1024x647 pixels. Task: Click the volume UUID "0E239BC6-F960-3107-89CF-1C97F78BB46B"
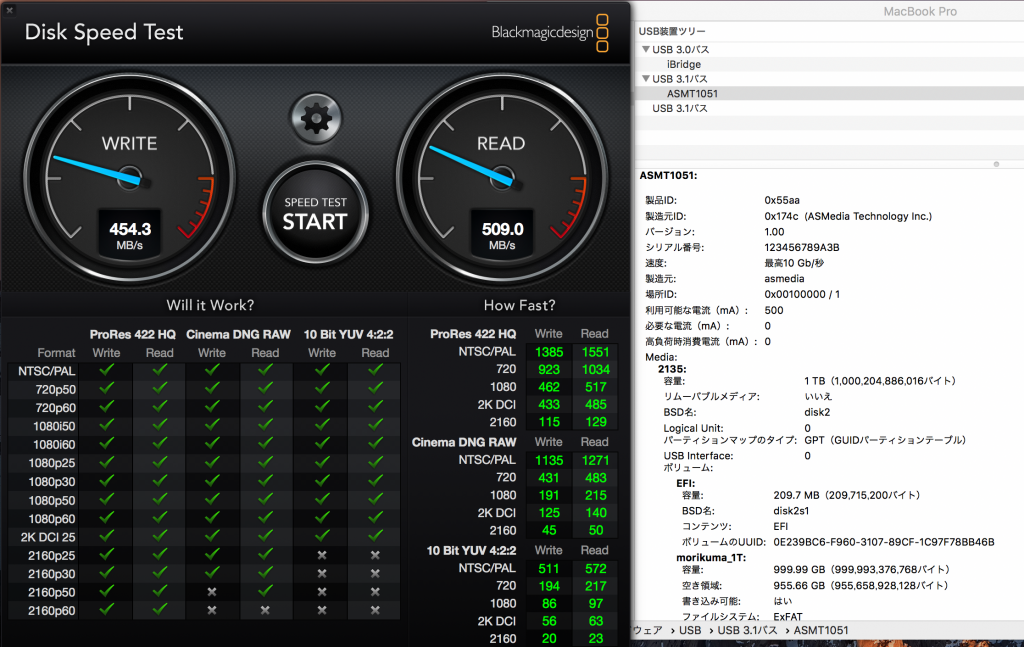coord(884,542)
